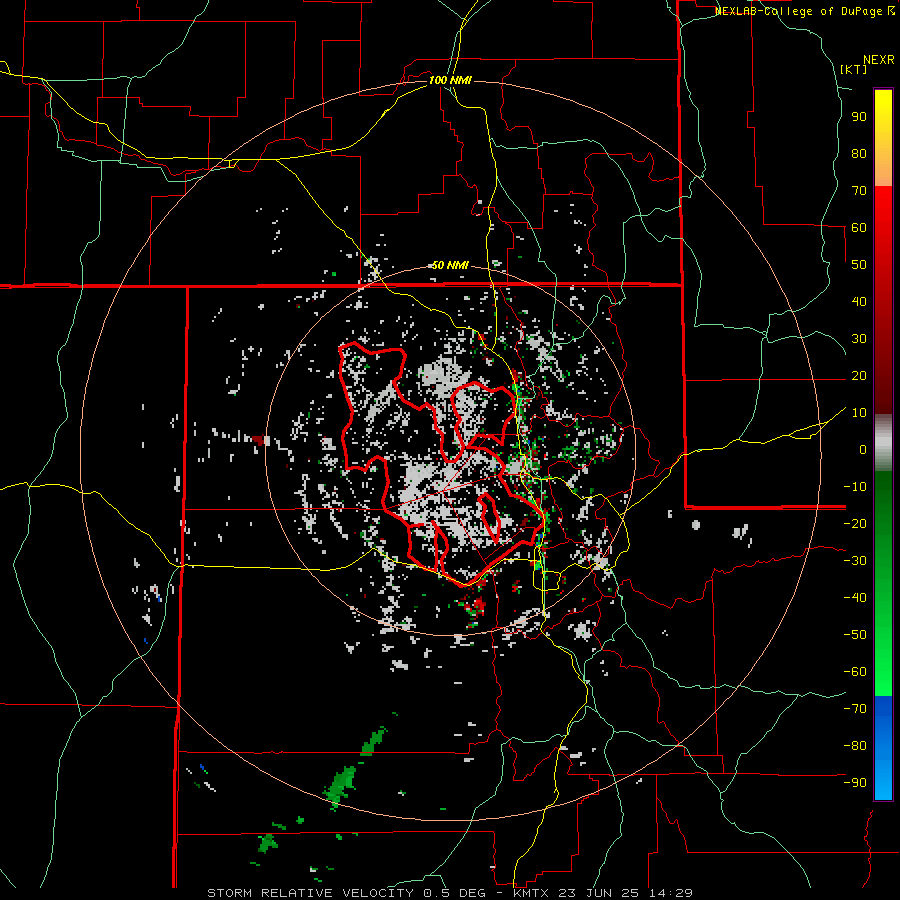Click the -80 value on the velocity scale

(x=855, y=746)
